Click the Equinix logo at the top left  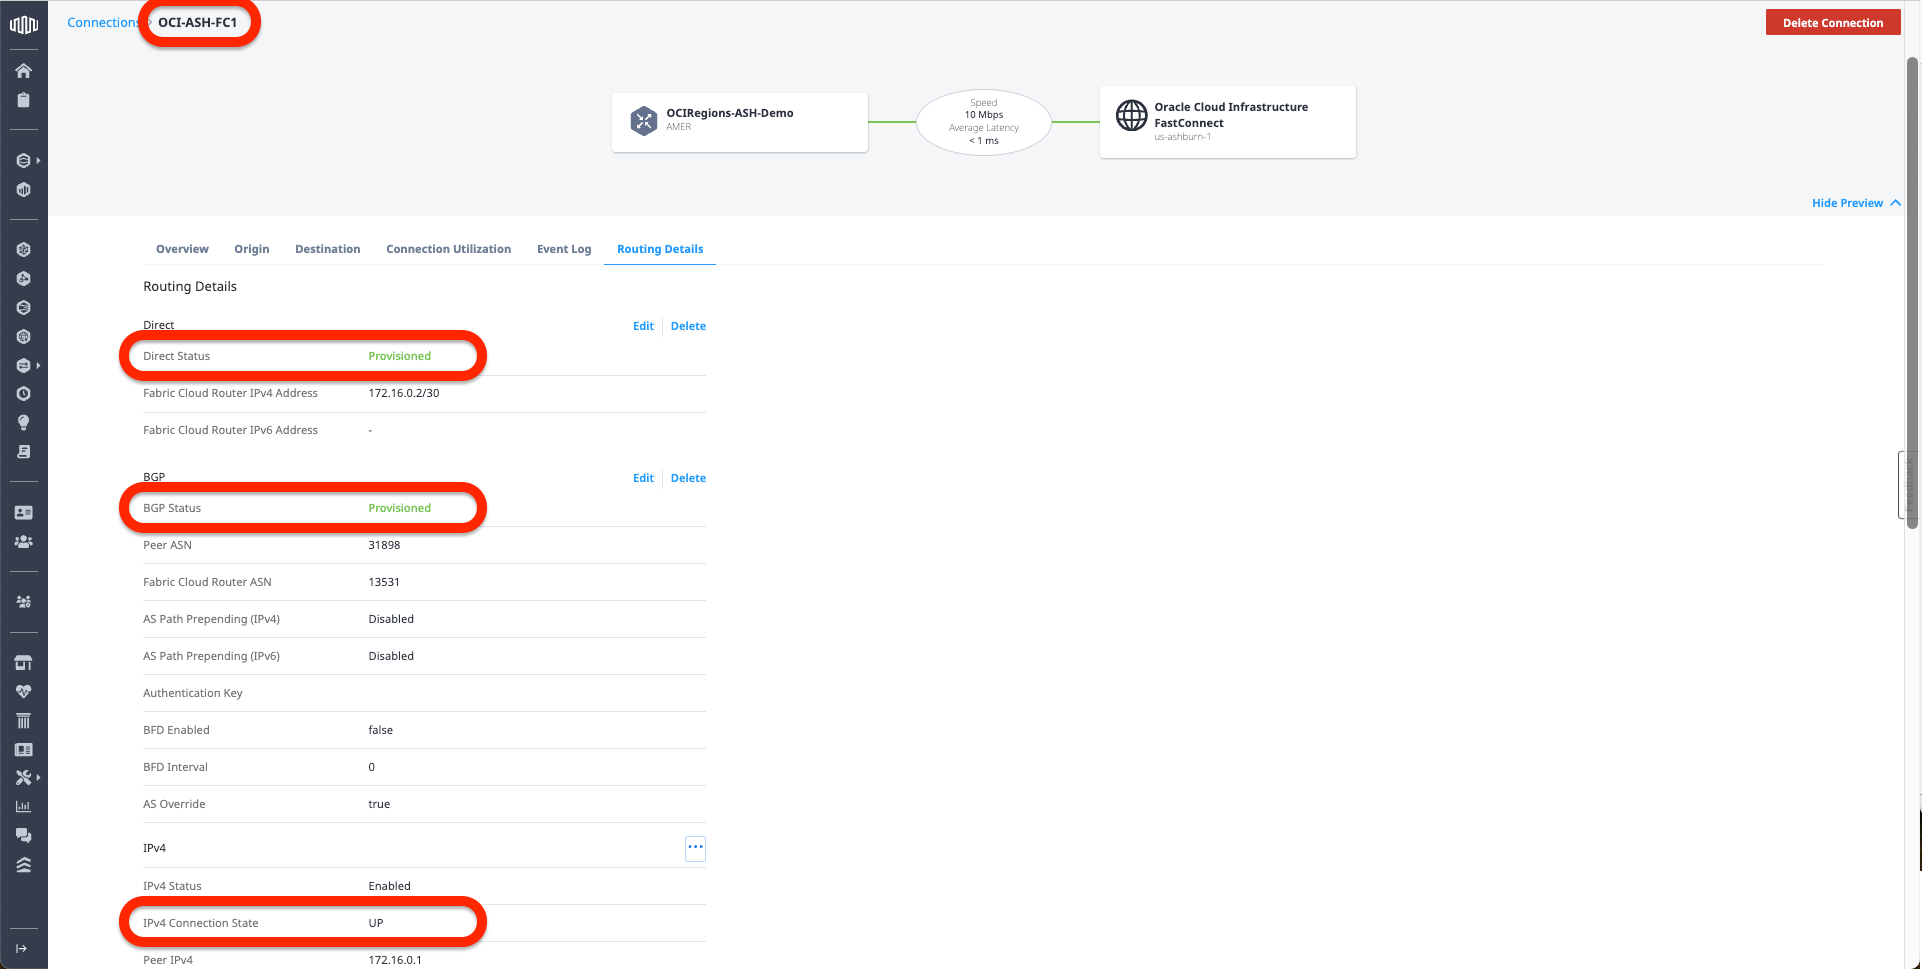coord(23,24)
